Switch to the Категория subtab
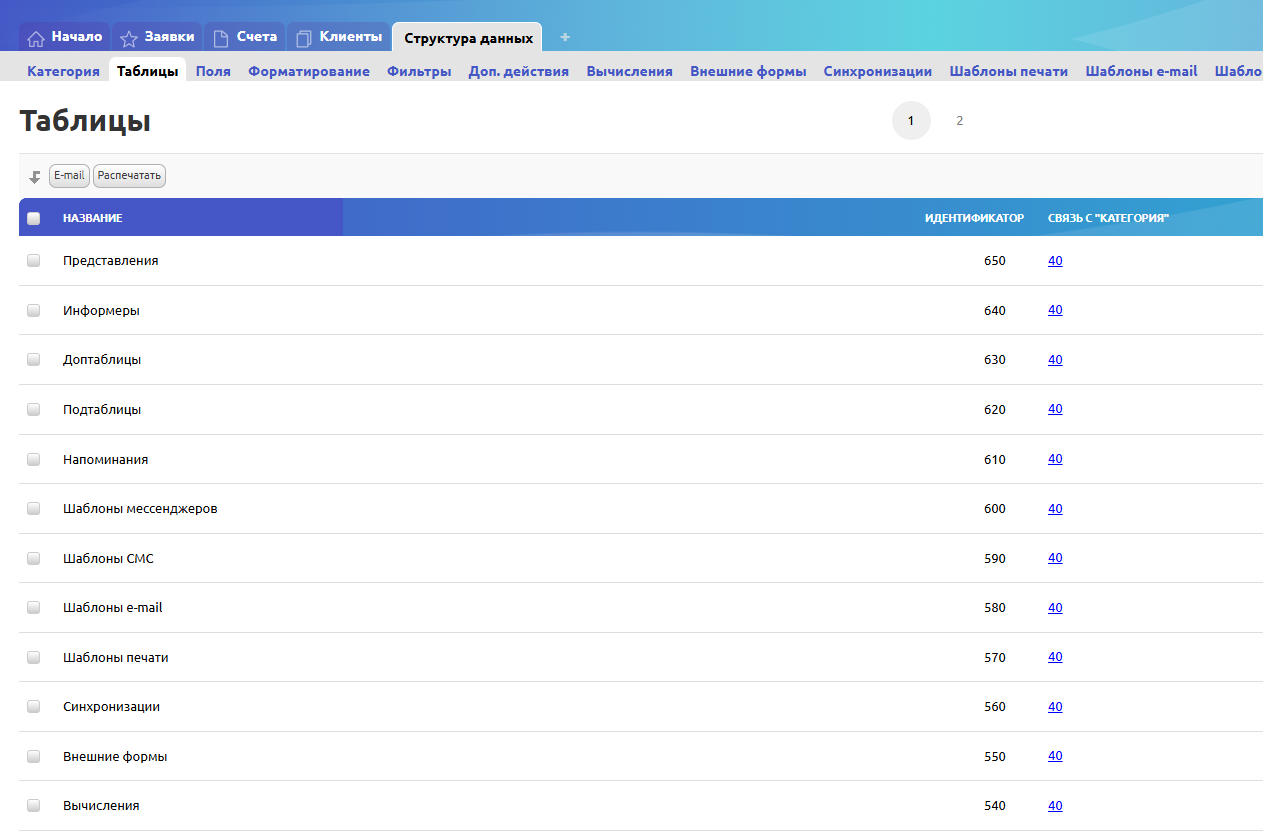Image resolution: width=1263 pixels, height=831 pixels. (x=63, y=71)
